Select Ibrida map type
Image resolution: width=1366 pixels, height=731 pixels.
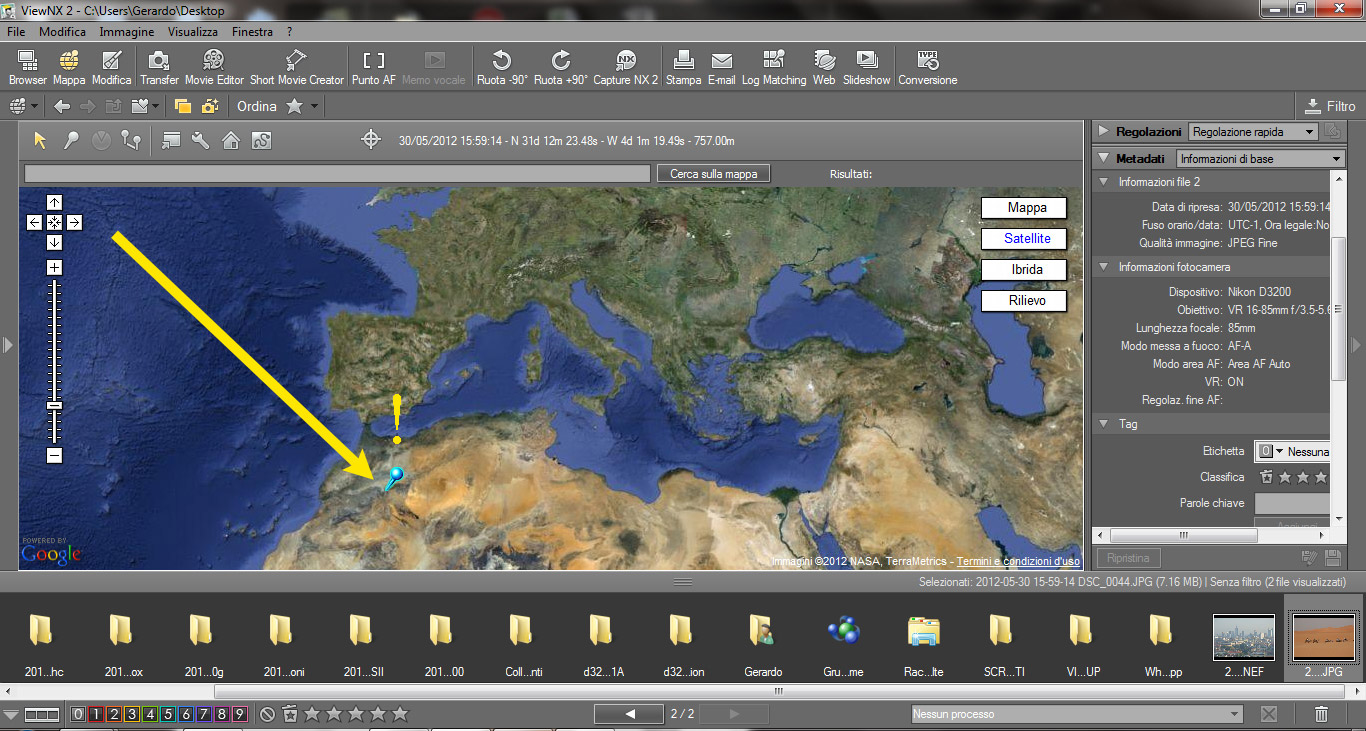(x=1023, y=270)
